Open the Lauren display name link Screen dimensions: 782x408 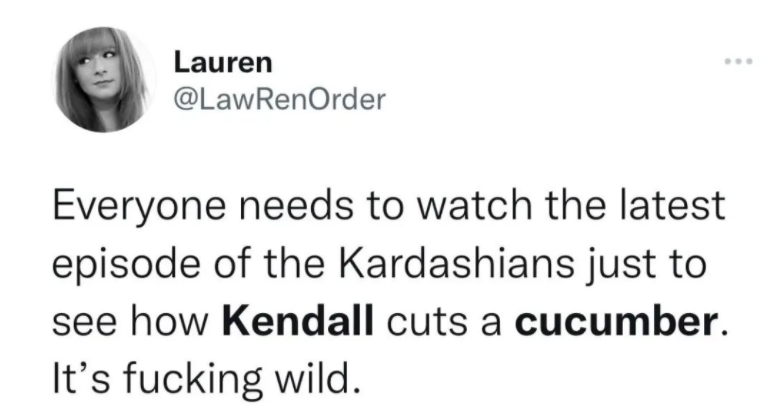(x=222, y=63)
